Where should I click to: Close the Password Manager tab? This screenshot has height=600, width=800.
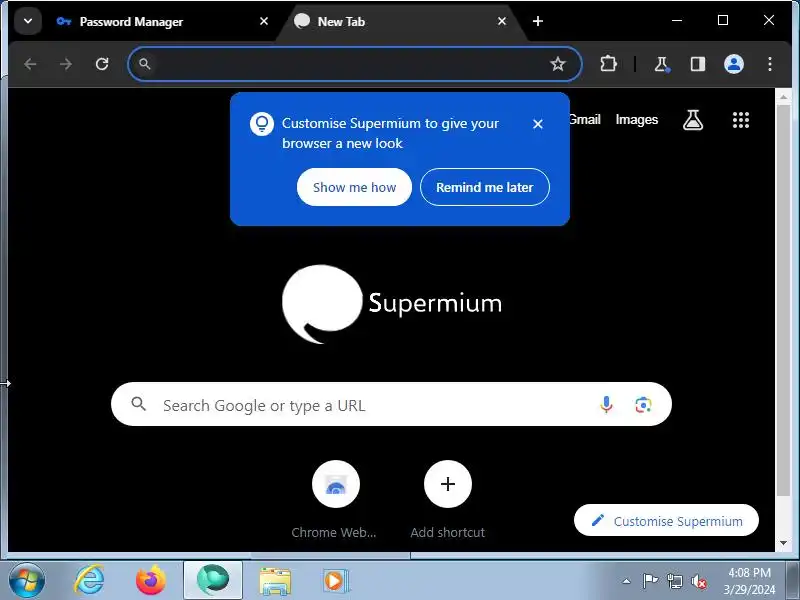coord(264,21)
